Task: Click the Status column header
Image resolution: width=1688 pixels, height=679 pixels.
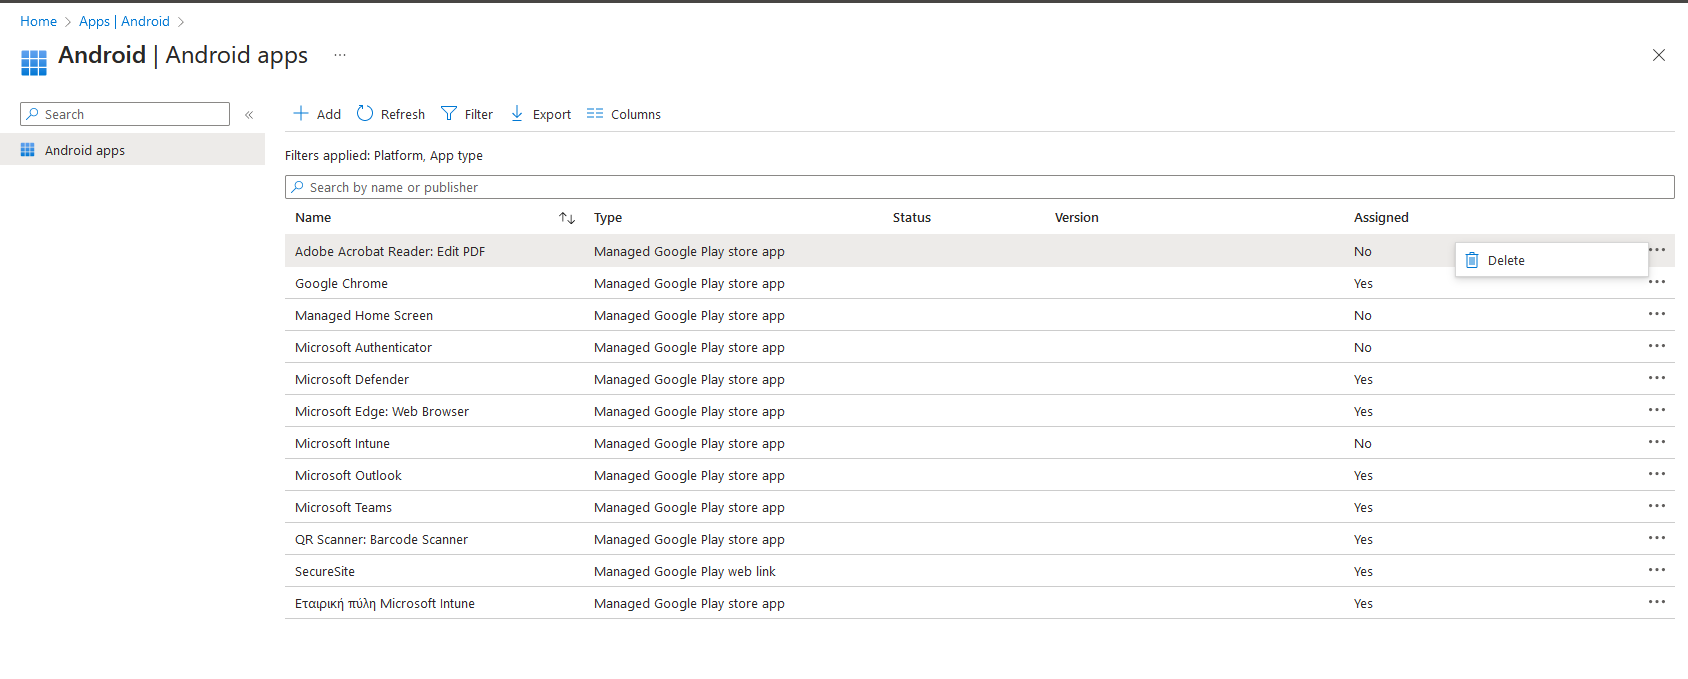Action: pos(912,218)
